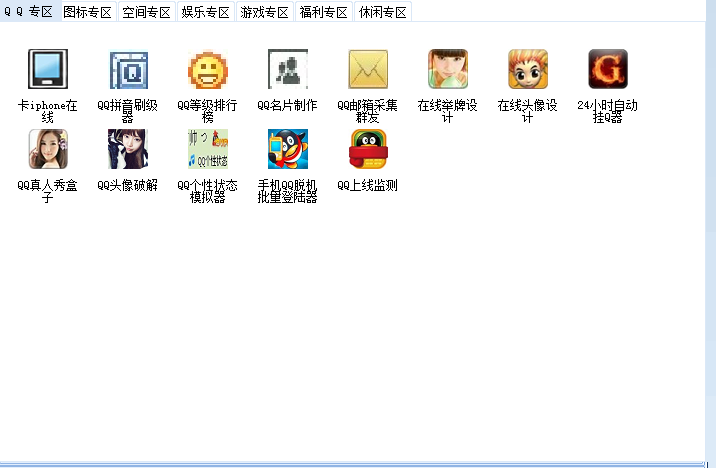Switch to the QQ专区 tab
The image size is (716, 468).
pyautogui.click(x=28, y=12)
